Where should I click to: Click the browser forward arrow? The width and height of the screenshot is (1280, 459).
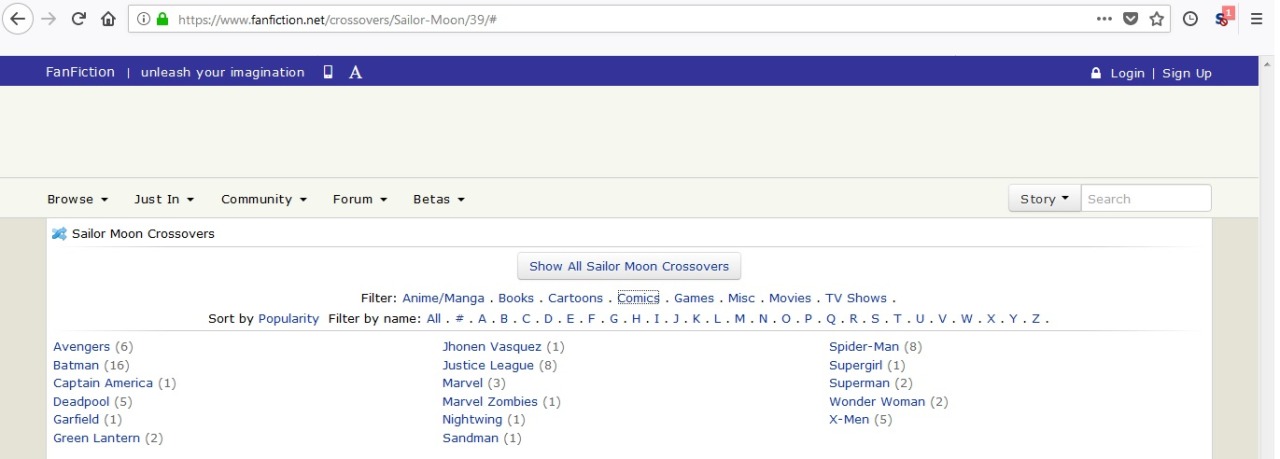click(48, 18)
